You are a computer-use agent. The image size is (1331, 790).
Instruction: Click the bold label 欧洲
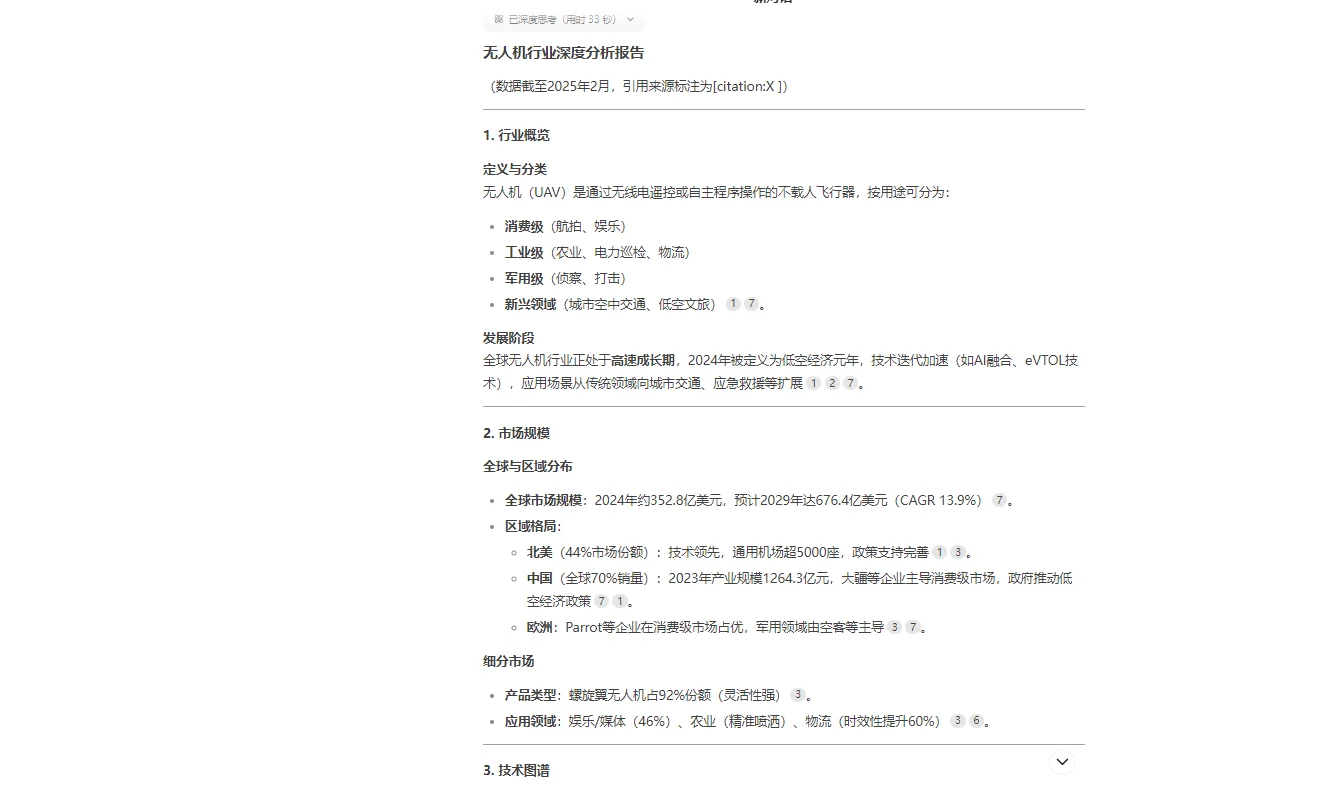point(540,627)
